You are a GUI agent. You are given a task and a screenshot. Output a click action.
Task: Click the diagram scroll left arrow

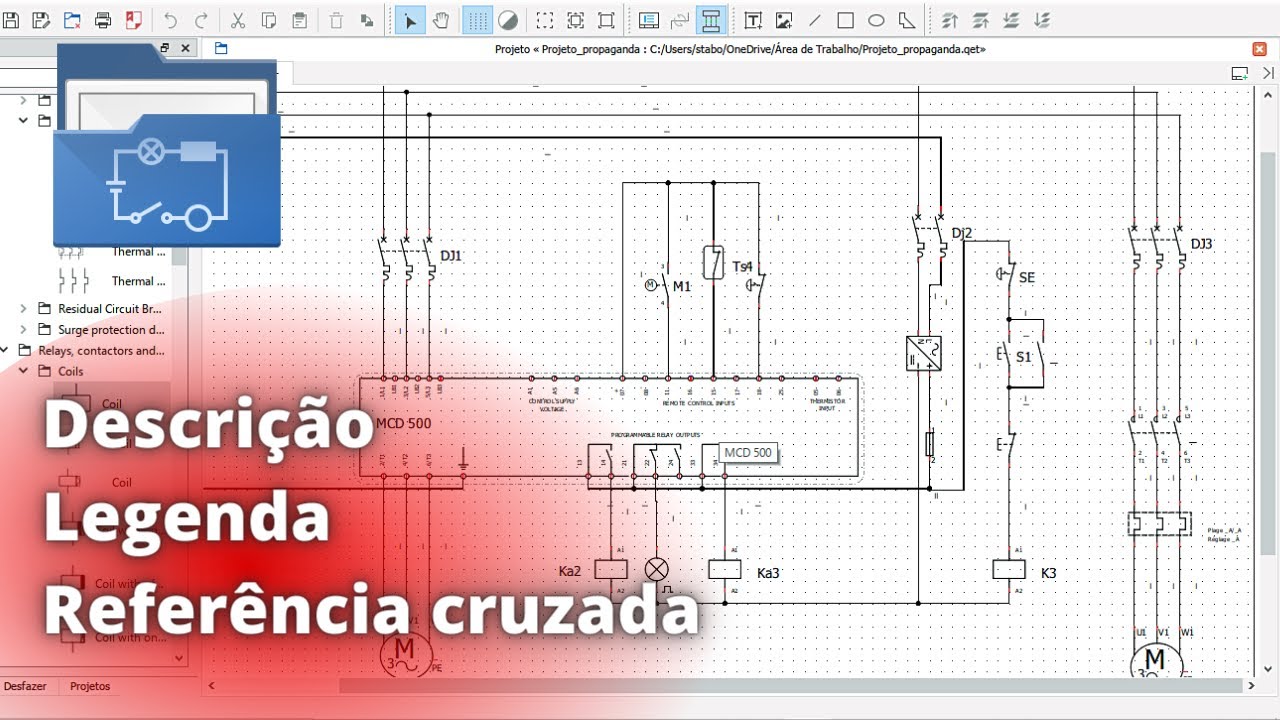211,686
